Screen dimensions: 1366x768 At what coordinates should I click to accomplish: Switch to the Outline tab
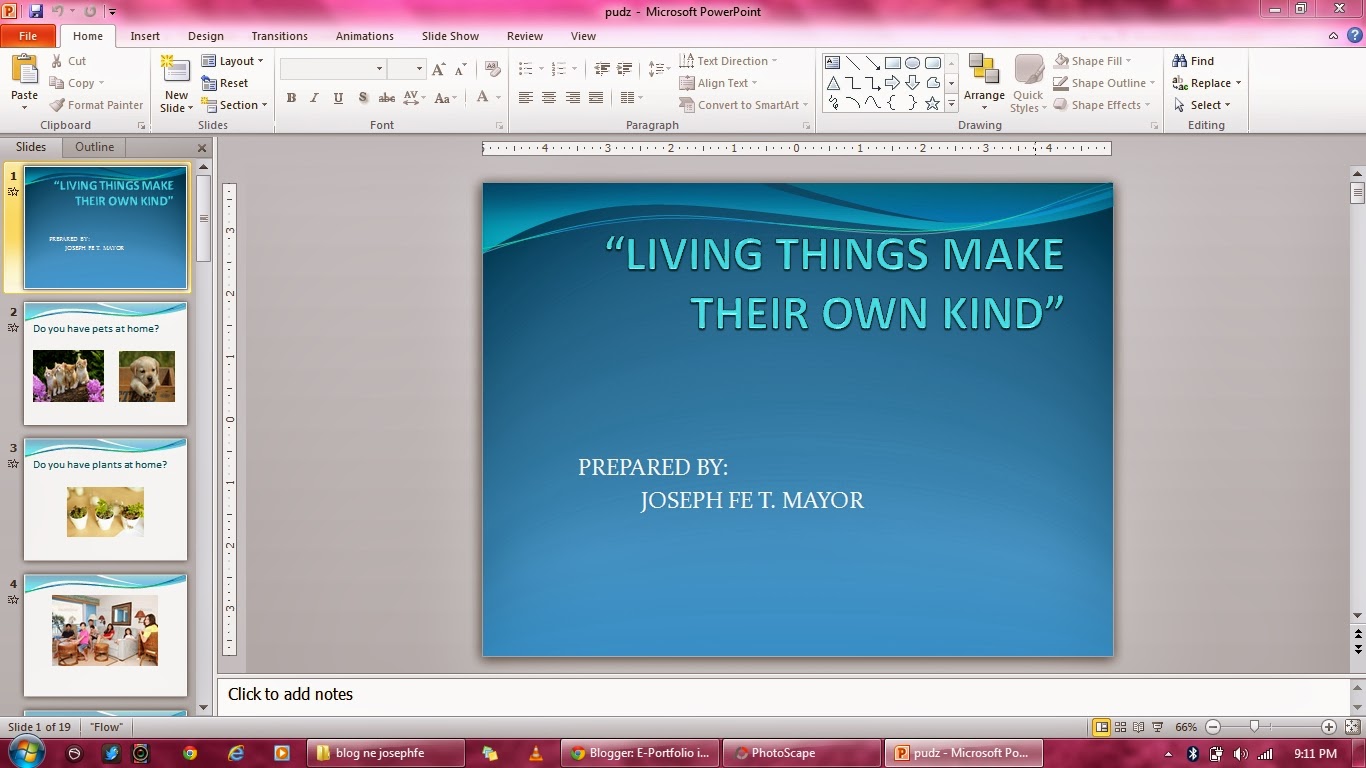point(93,147)
